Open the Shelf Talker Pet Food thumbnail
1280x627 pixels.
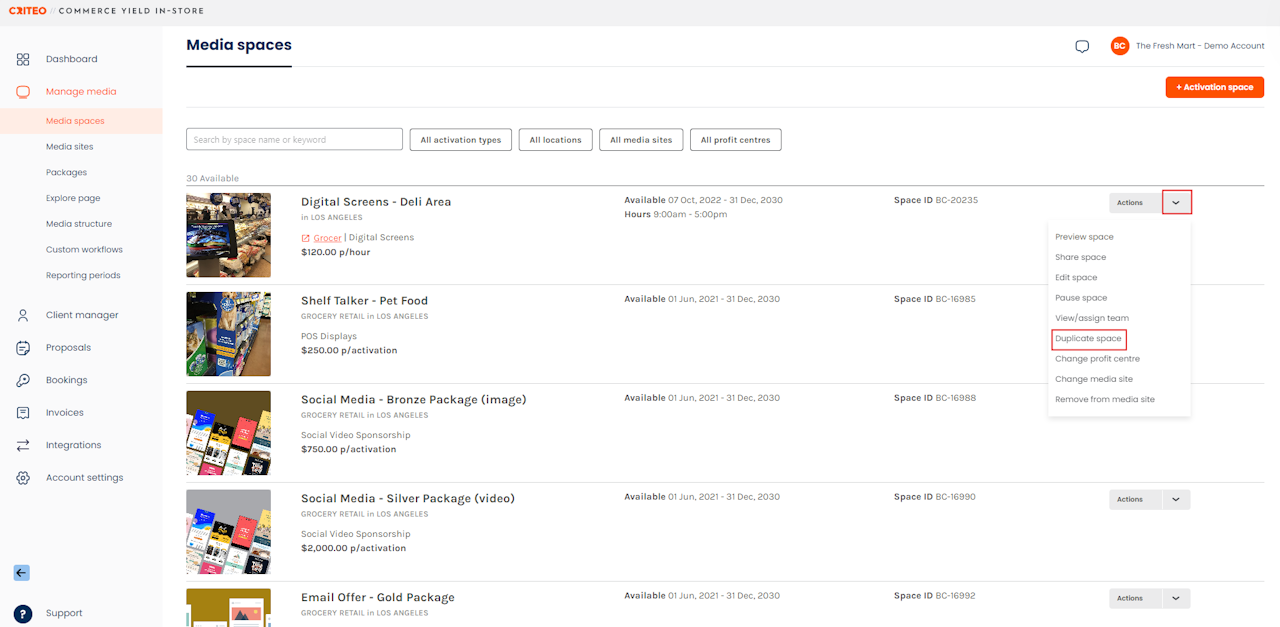(x=228, y=334)
